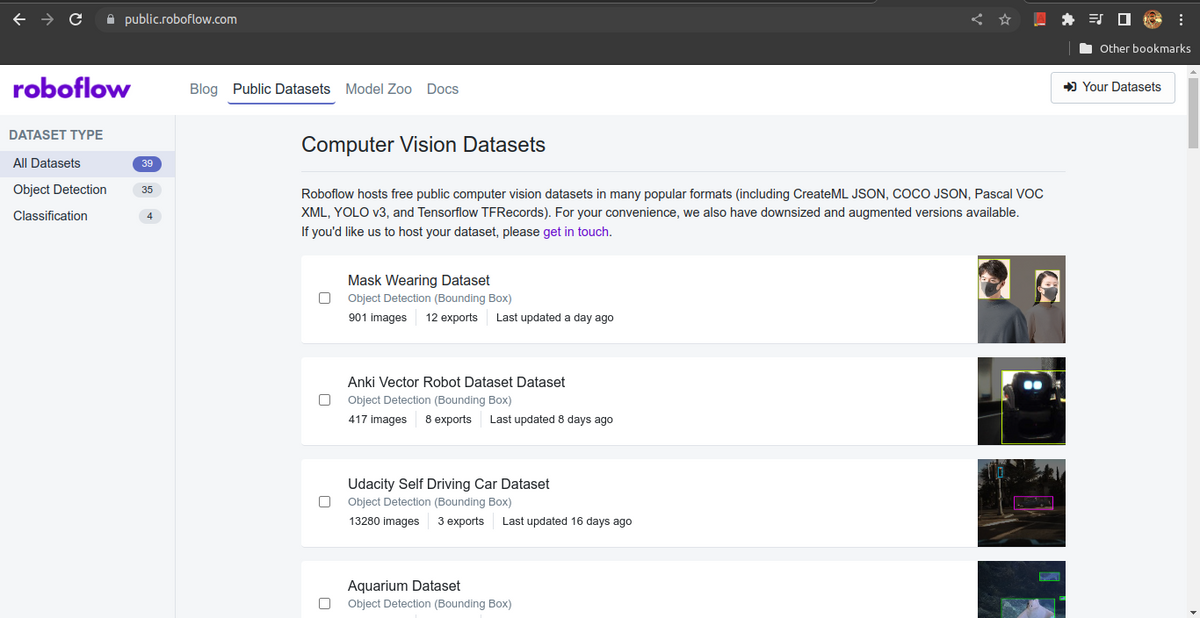Expand the Other bookmarks folder
1200x618 pixels.
click(1134, 47)
